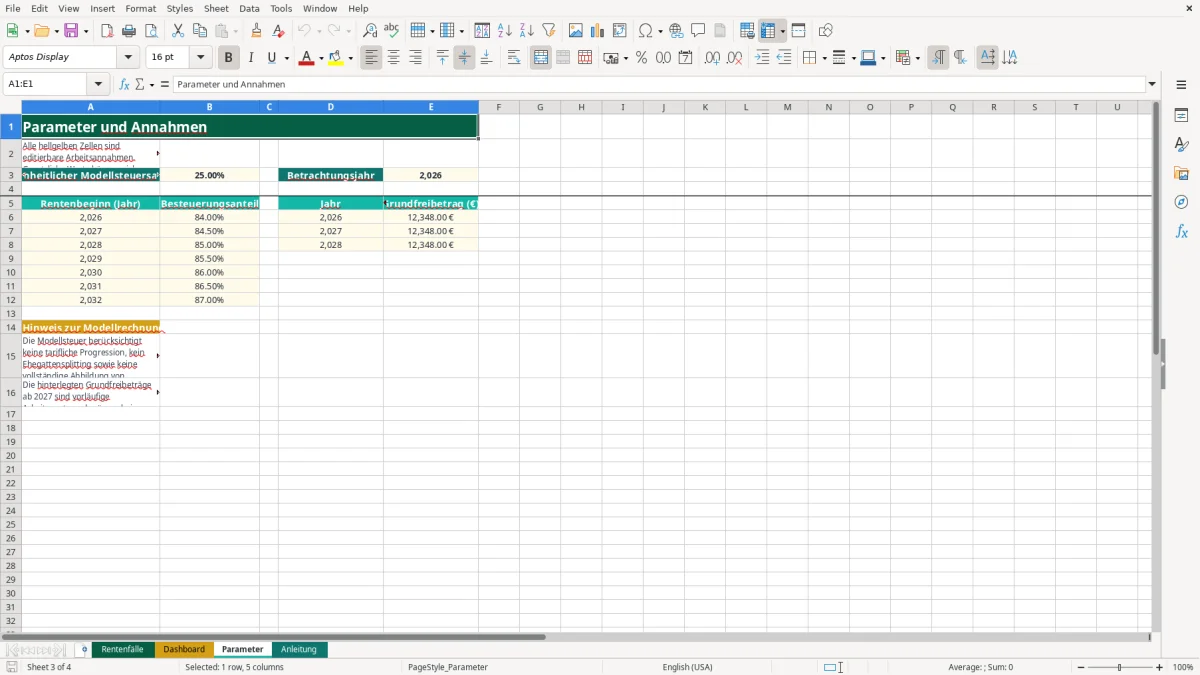Viewport: 1200px width, 675px height.
Task: Click the Increase Indent icon
Action: pos(762,58)
